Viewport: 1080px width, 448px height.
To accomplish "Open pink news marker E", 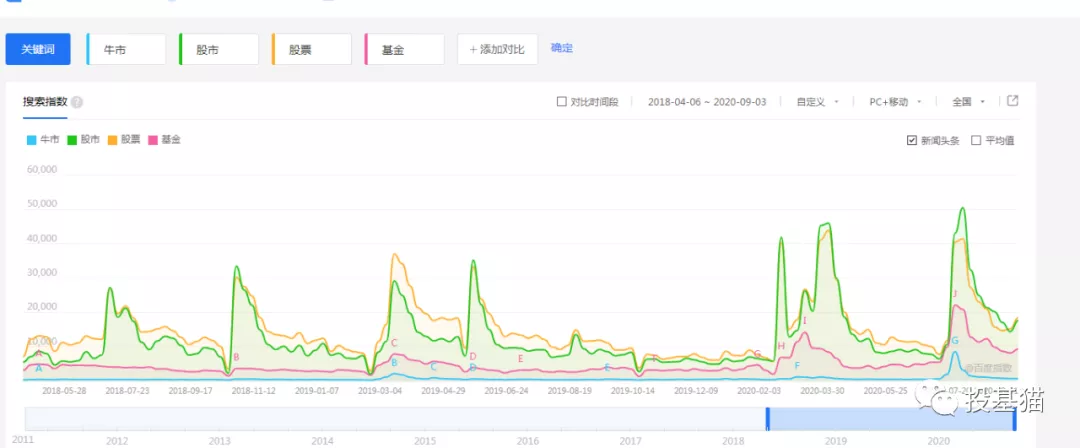I will 521,358.
